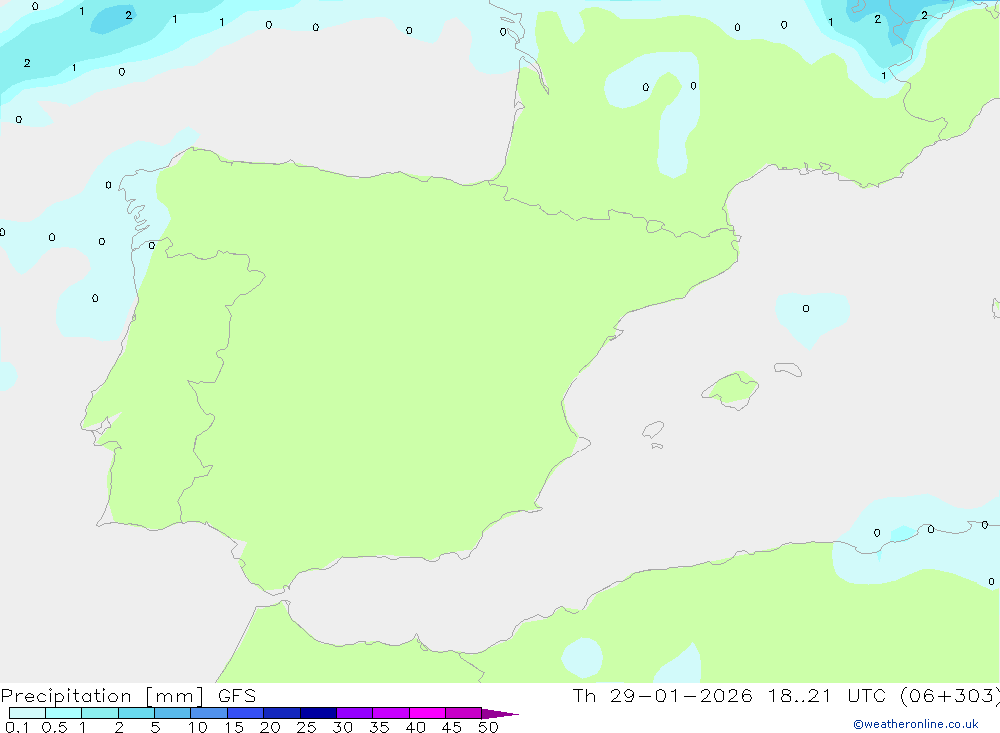Click the above-50 mm arrow tip of legend
This screenshot has height=733, width=1000.
pyautogui.click(x=500, y=714)
